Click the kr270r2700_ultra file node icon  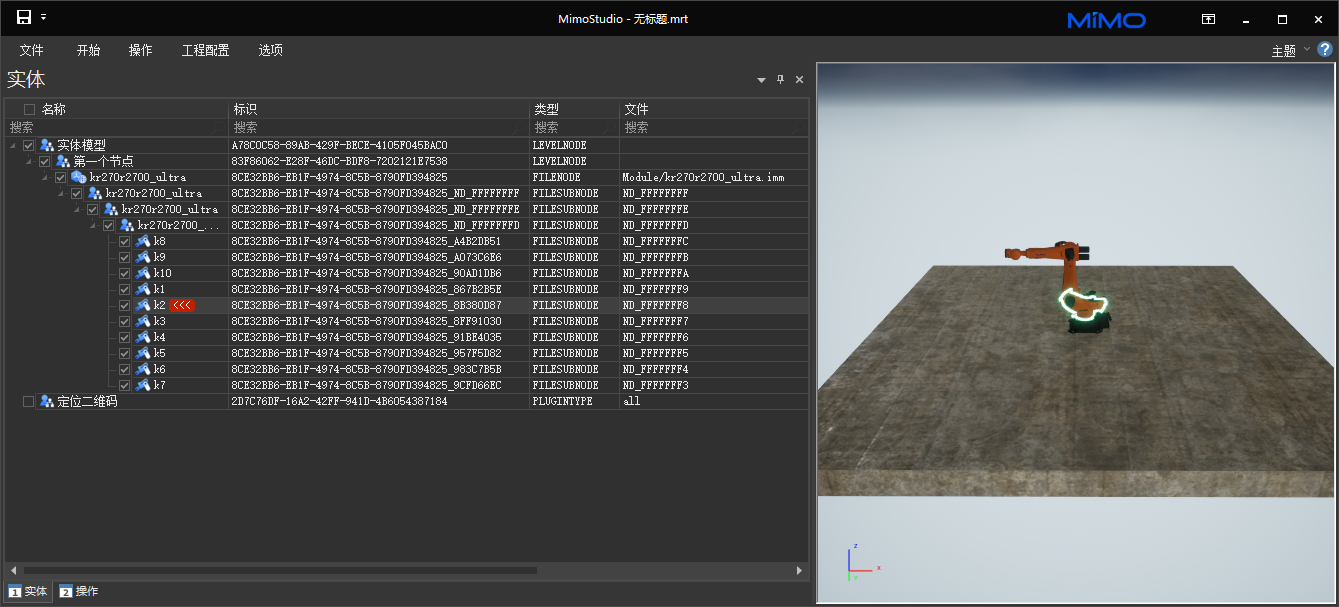click(x=78, y=177)
